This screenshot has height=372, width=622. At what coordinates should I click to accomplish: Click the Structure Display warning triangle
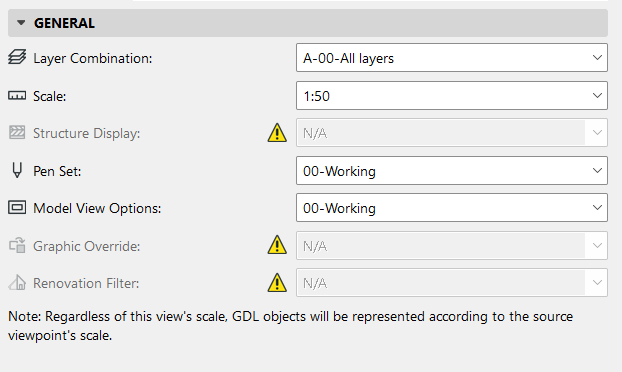[277, 132]
